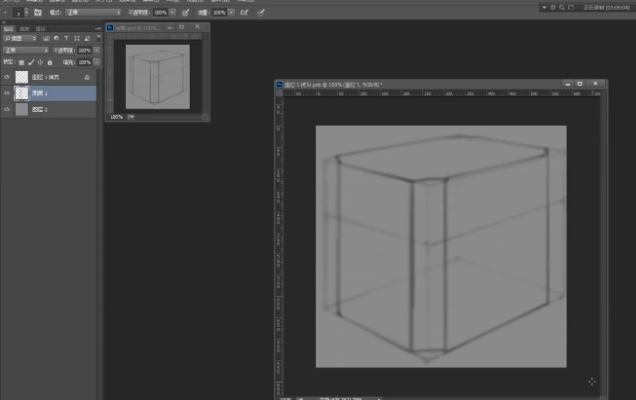Click the recording timer text

pyautogui.click(x=607, y=7)
